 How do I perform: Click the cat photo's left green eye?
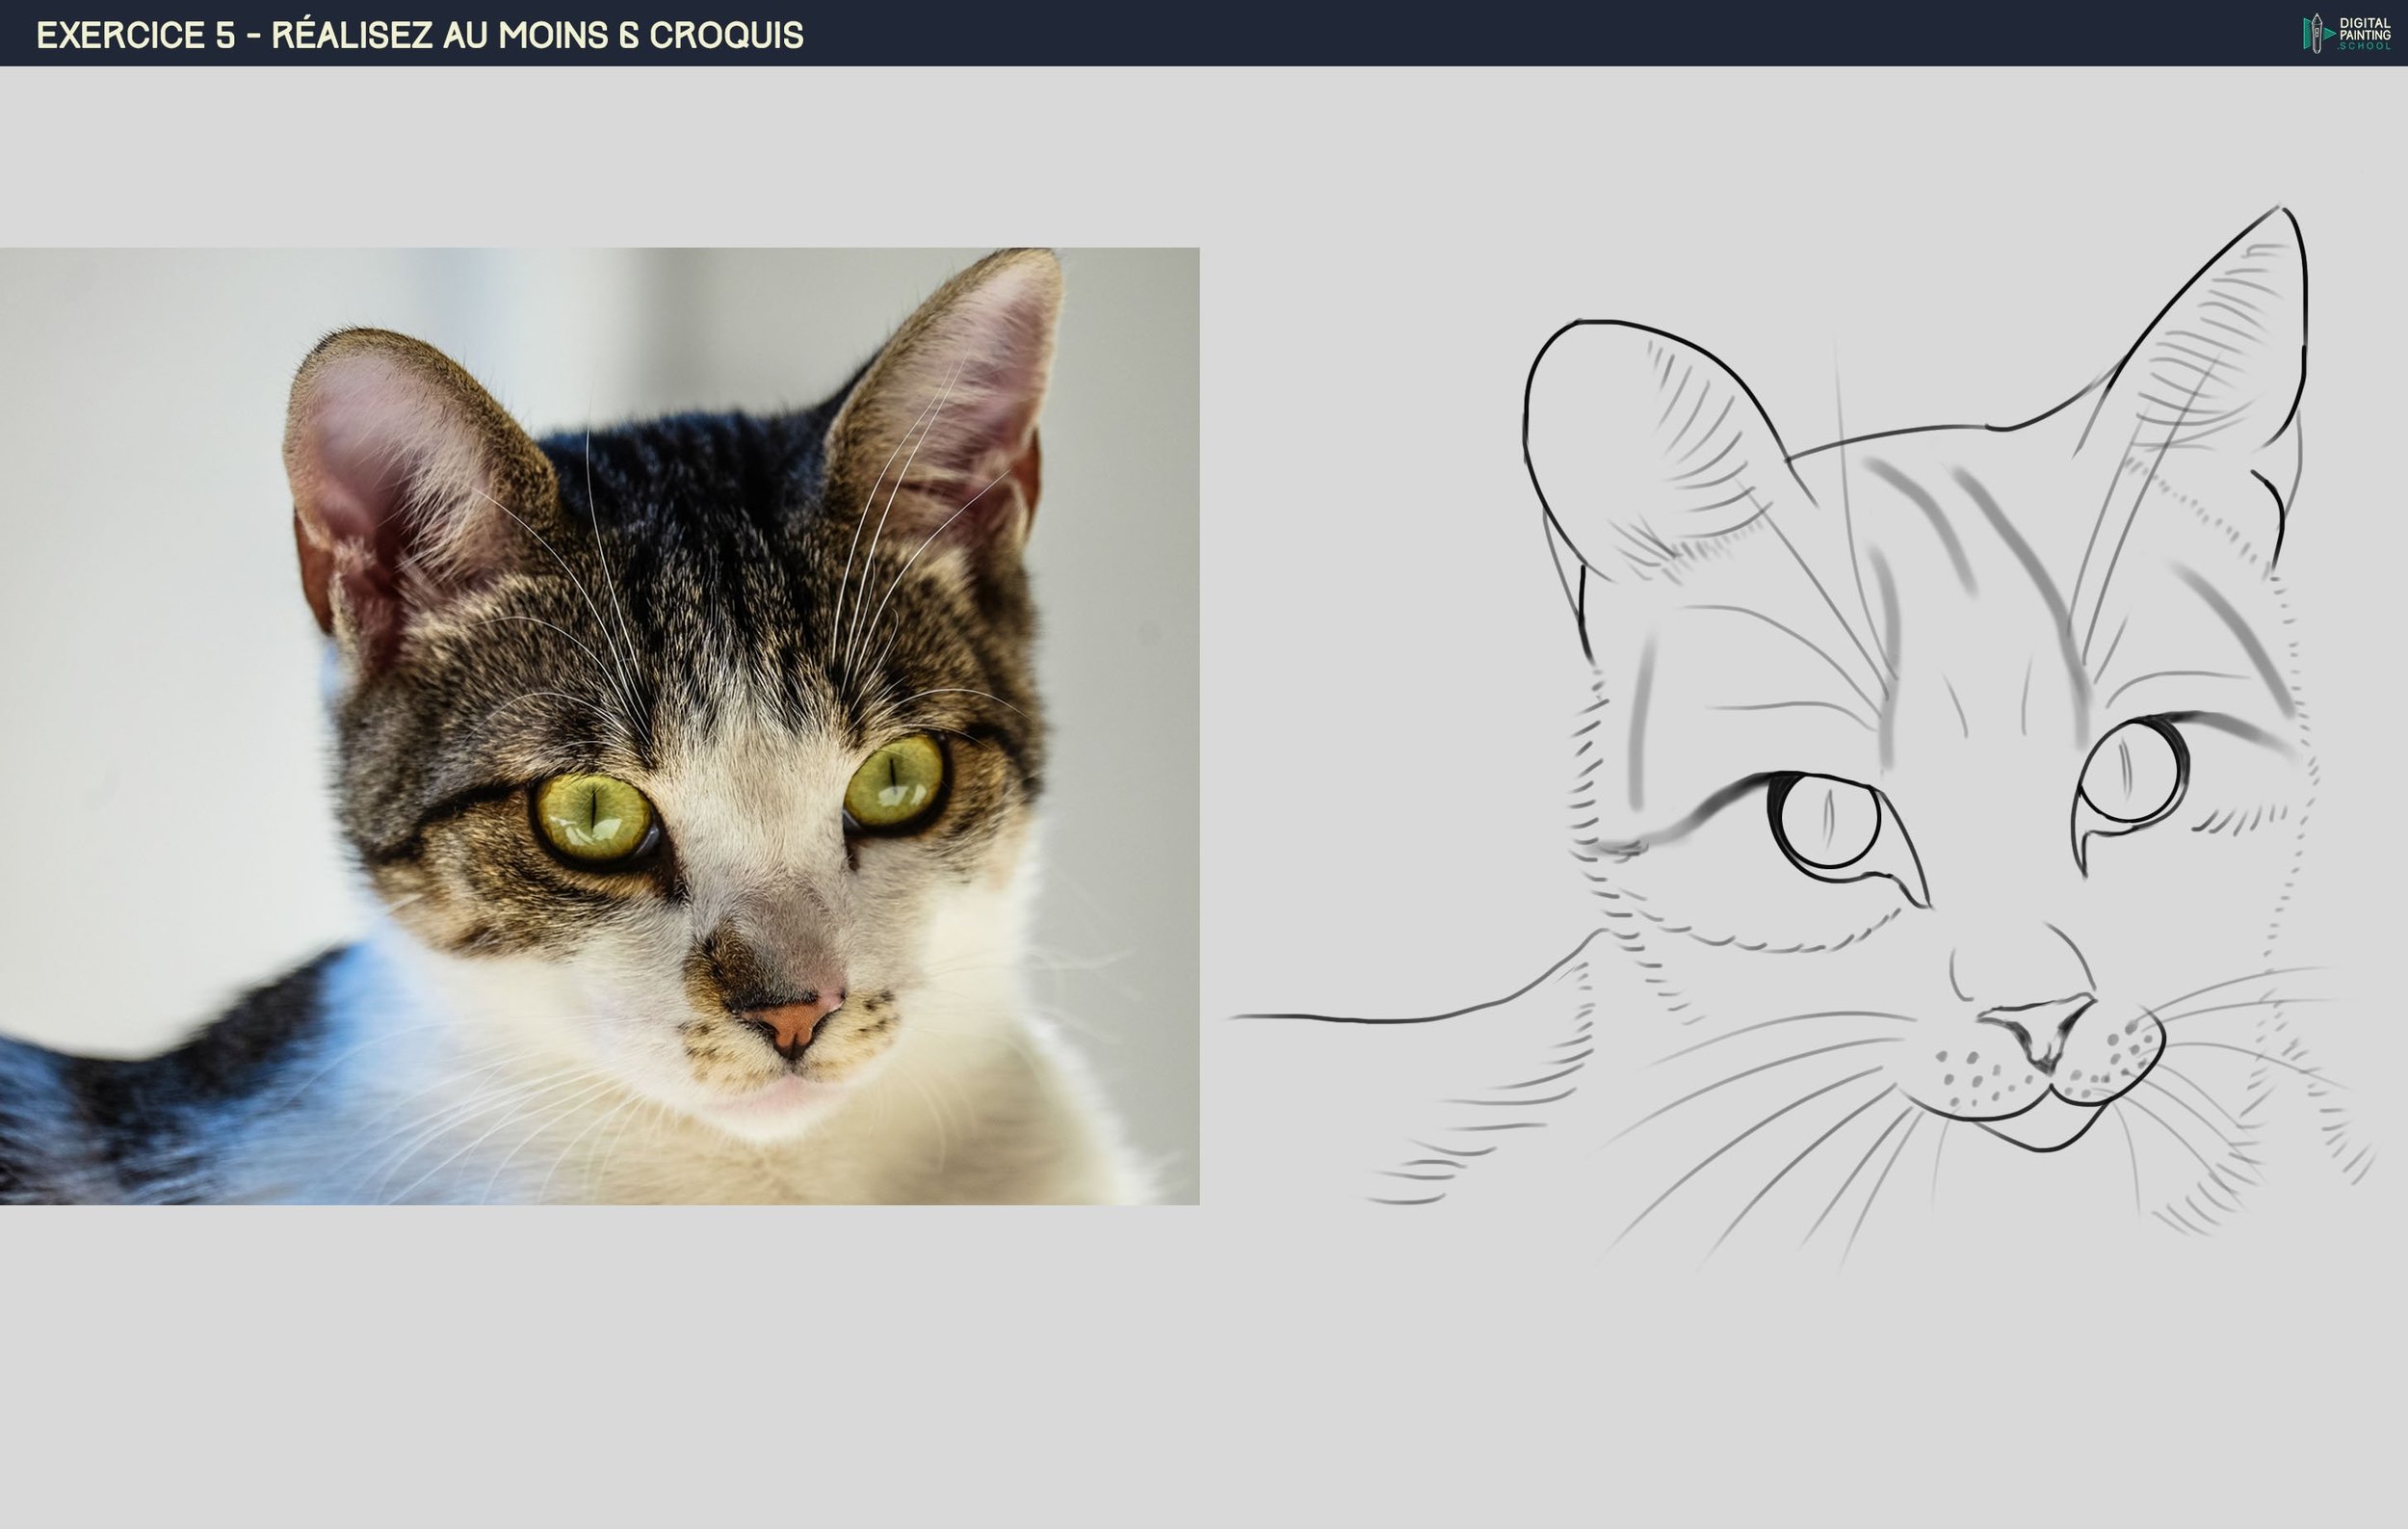pos(593,817)
